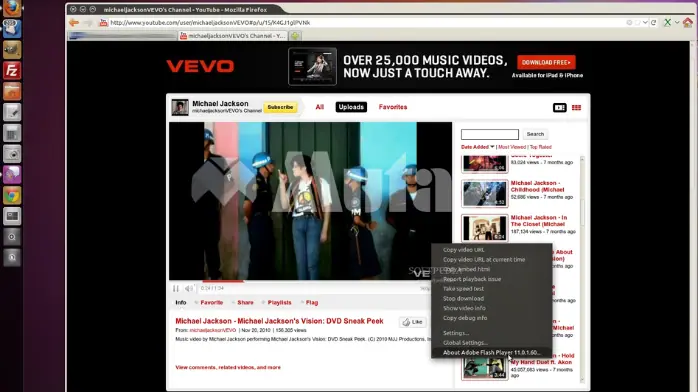Open the Info tab under video
Screen dimensions: 698x392
click(181, 303)
